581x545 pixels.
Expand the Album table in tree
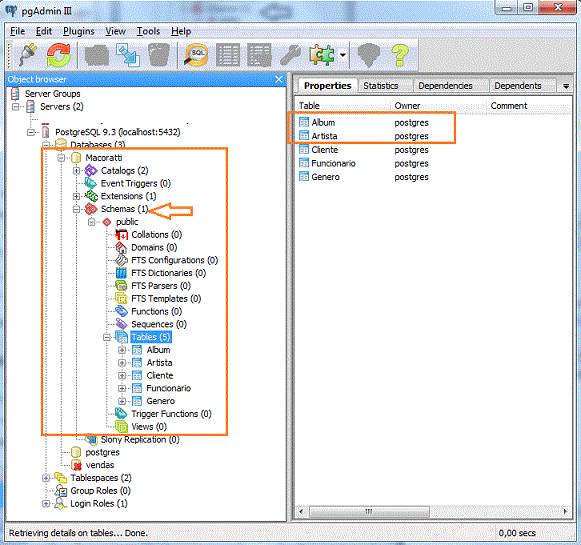(x=122, y=350)
